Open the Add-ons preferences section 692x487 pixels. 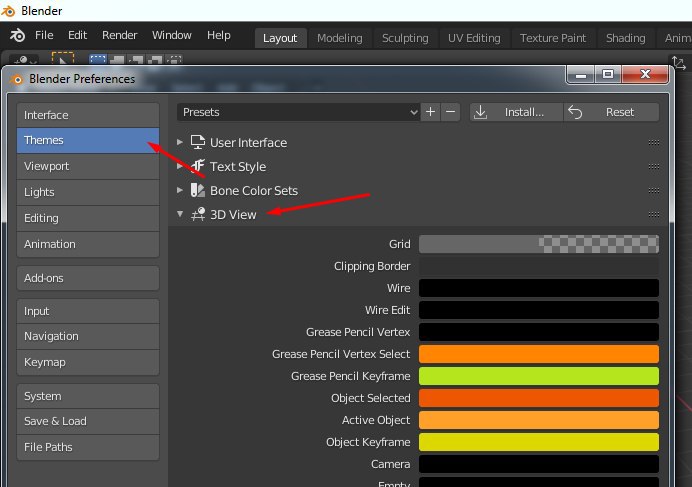(x=88, y=278)
